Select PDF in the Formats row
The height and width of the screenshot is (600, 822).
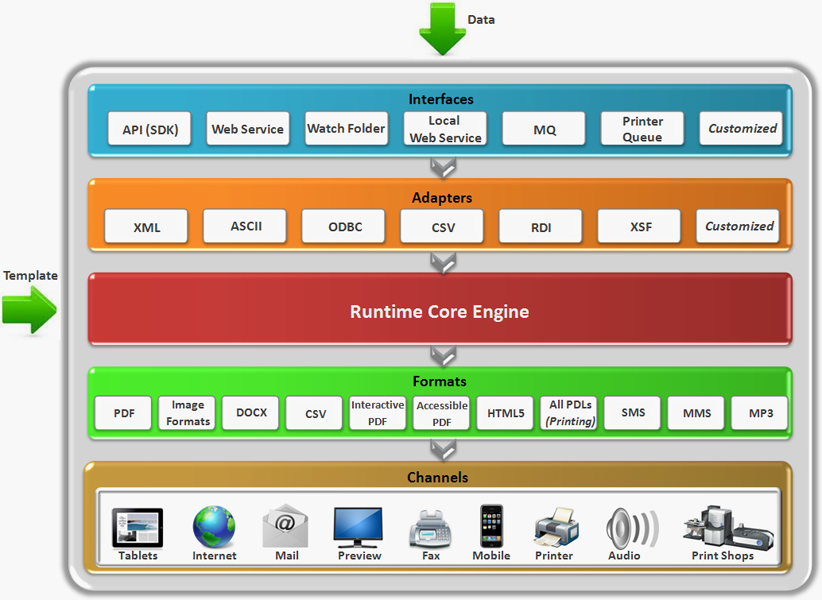coord(123,413)
